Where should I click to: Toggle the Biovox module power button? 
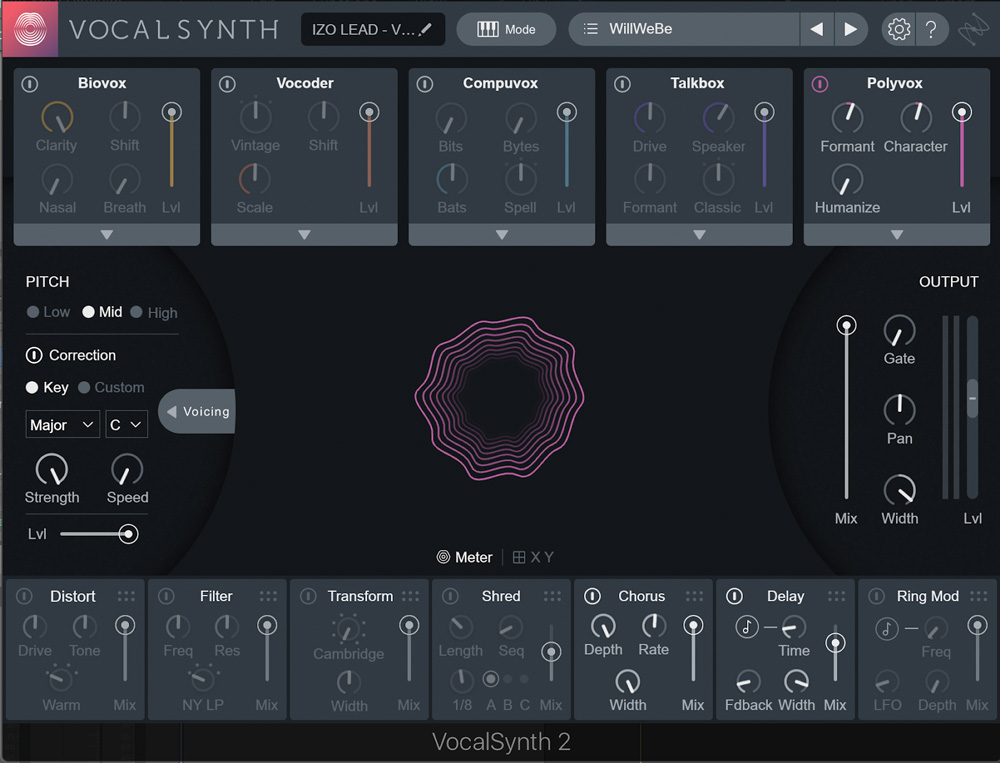click(29, 84)
